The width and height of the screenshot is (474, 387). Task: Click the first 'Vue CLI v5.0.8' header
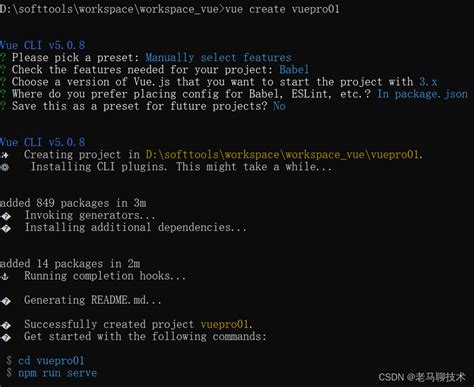pyautogui.click(x=42, y=45)
